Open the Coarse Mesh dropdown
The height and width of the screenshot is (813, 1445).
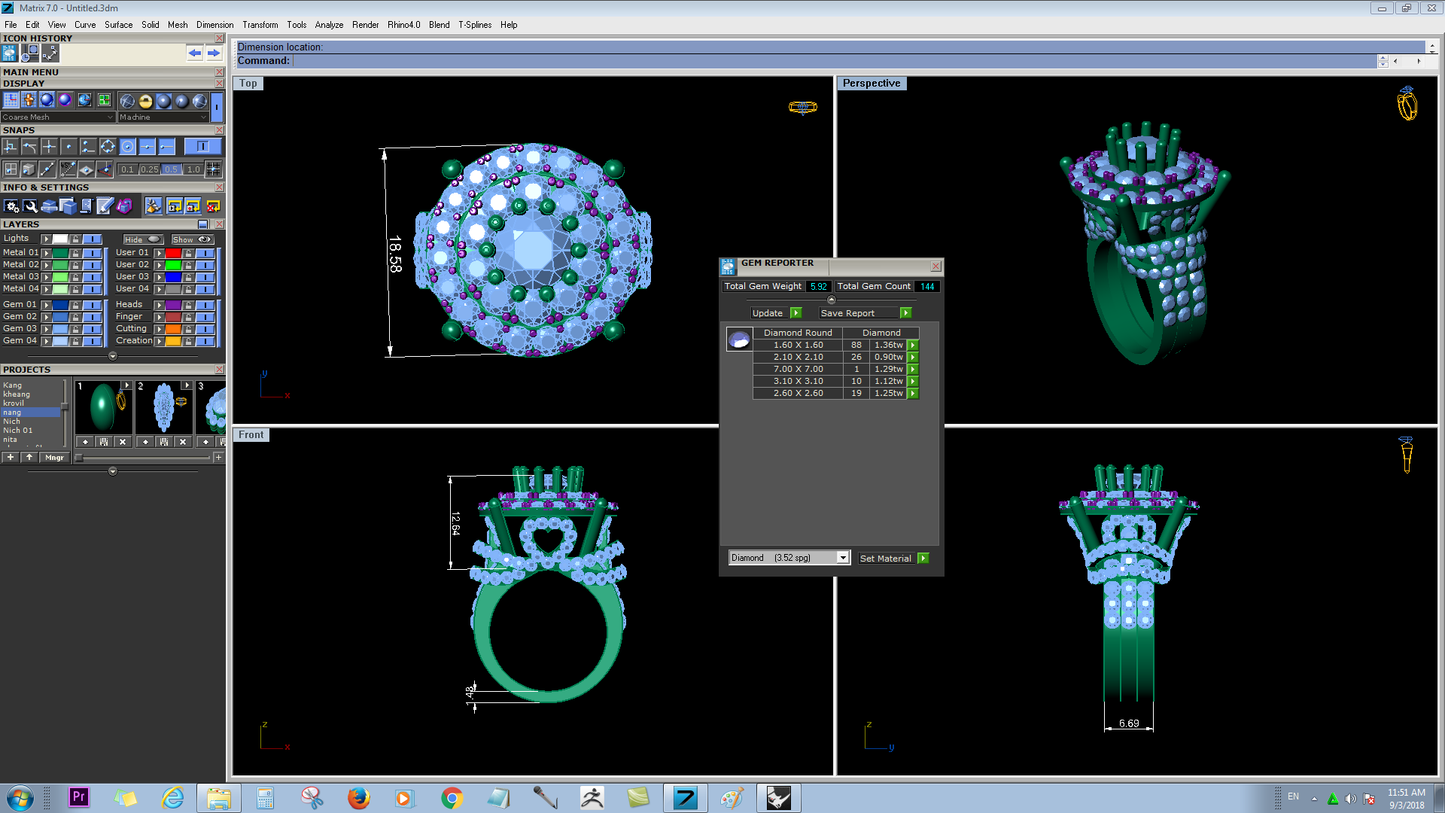[58, 117]
